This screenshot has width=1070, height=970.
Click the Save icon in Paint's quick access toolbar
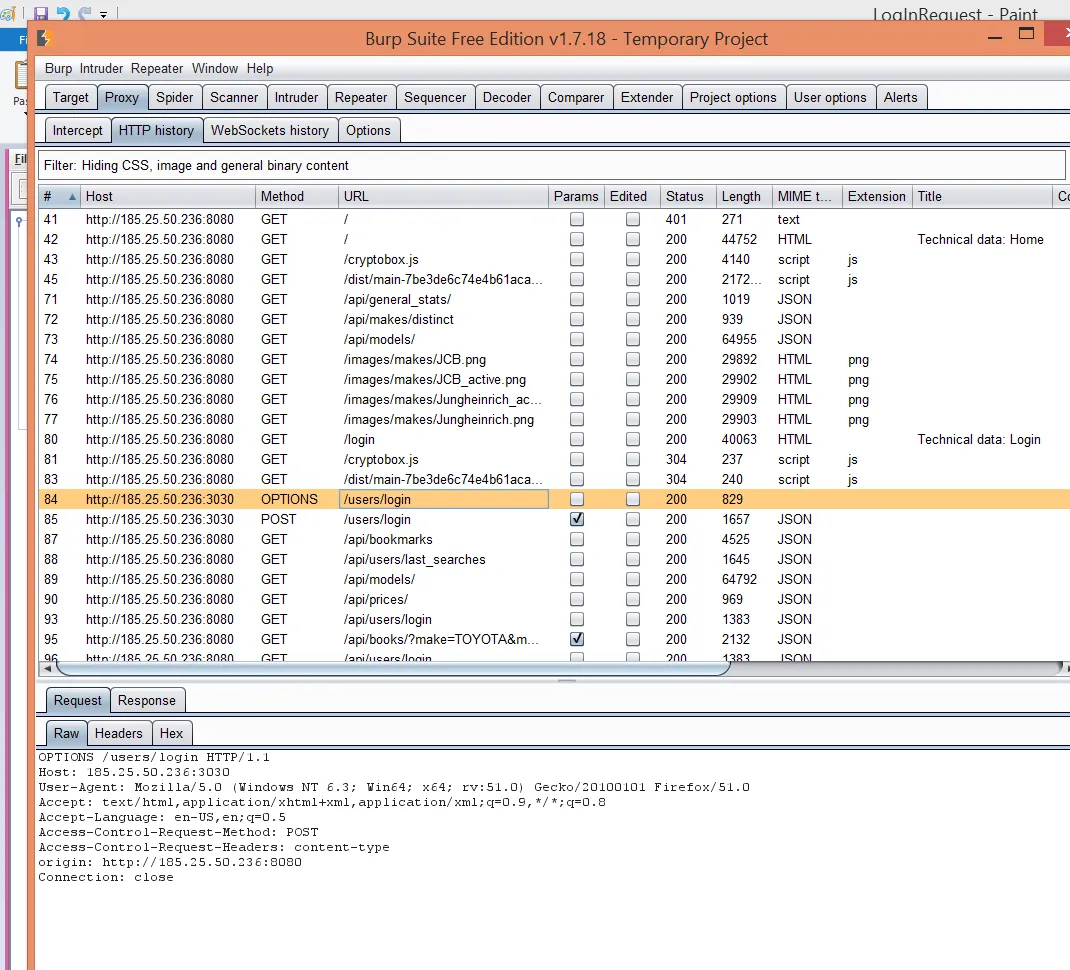pos(41,14)
